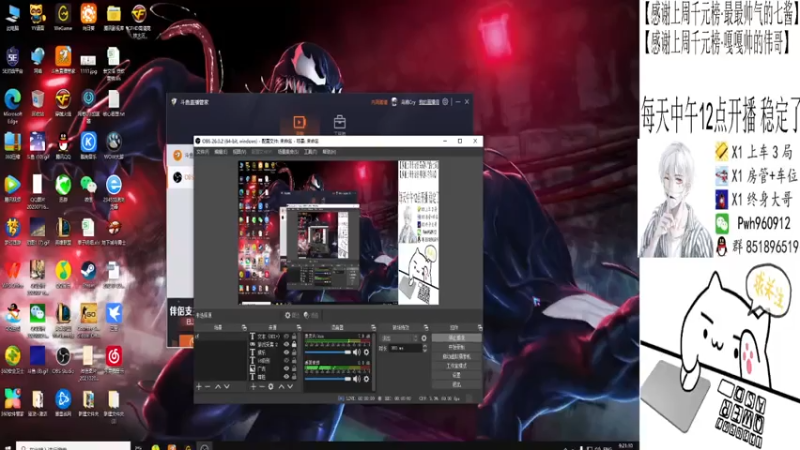This screenshot has width=800, height=450.
Task: Pop out the Controls dock using its header icon
Action: [480, 328]
